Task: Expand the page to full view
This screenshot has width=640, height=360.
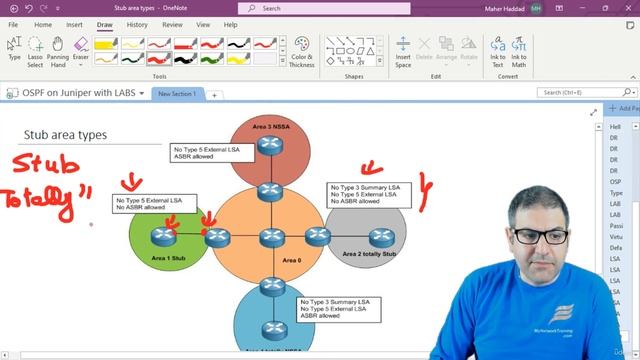Action: click(593, 112)
